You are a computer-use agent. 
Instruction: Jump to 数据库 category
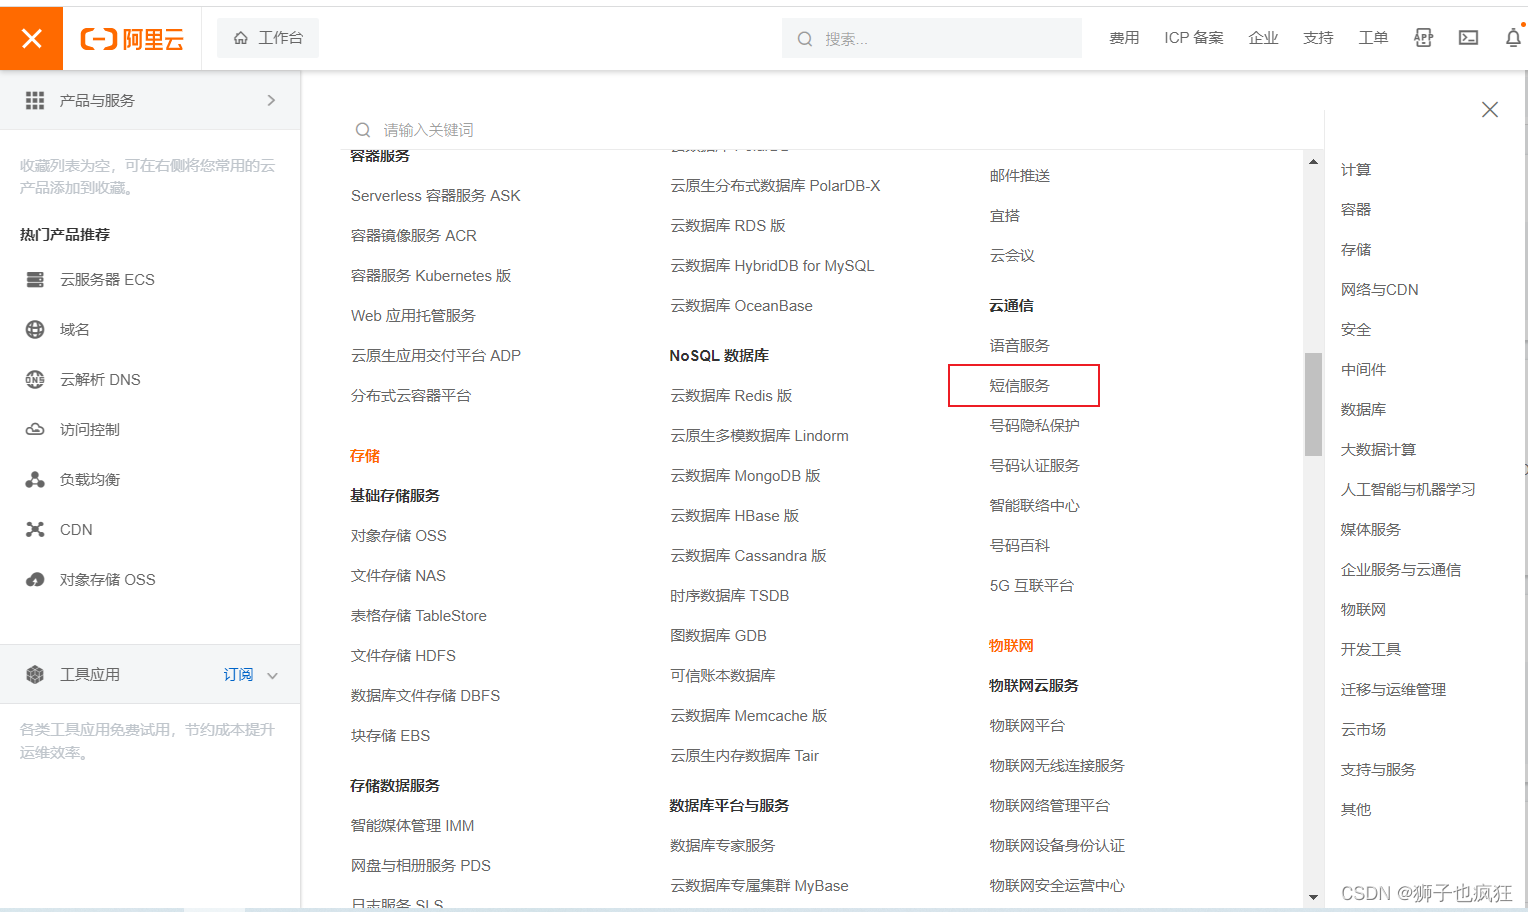tap(1363, 409)
